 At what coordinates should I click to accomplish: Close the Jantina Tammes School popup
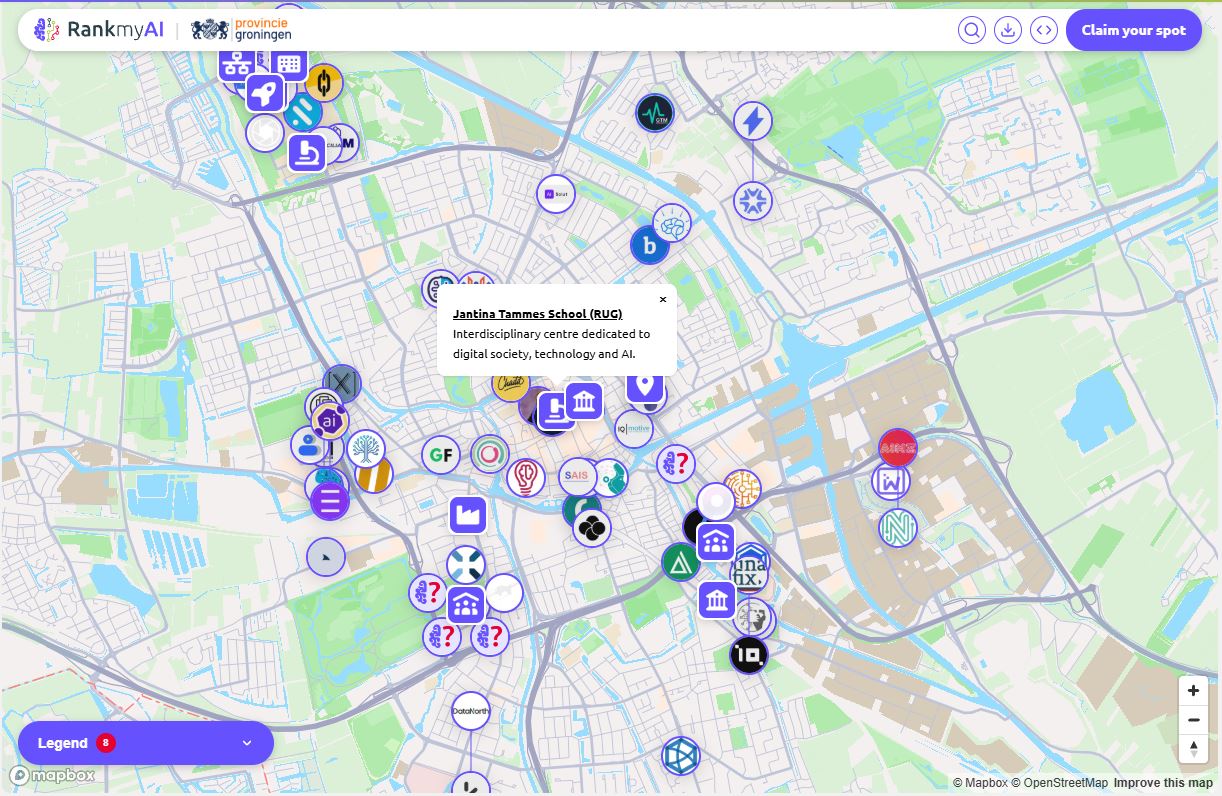(662, 299)
